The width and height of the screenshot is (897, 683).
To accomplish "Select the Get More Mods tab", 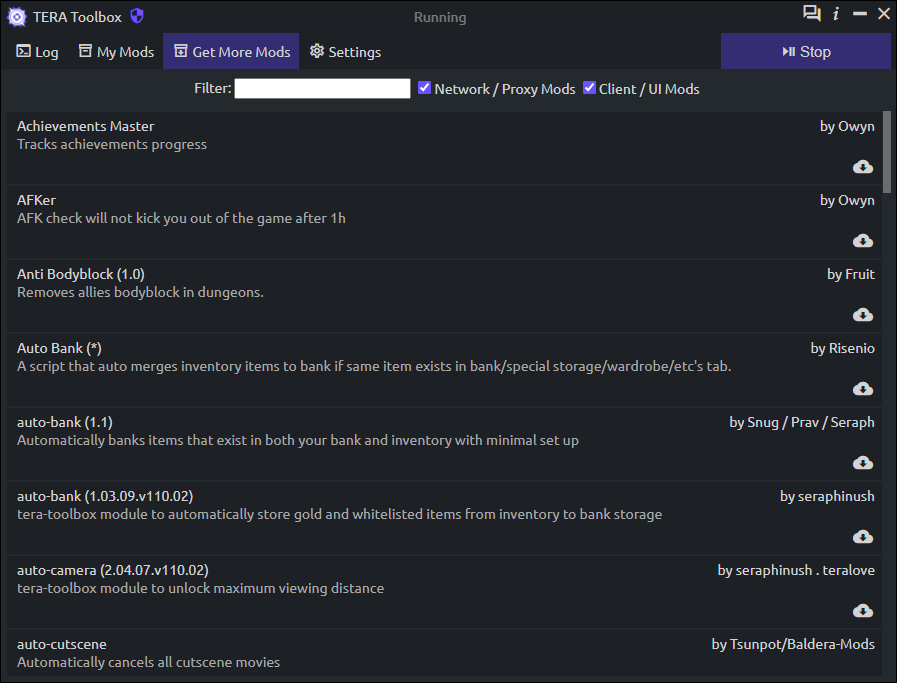I will click(232, 52).
